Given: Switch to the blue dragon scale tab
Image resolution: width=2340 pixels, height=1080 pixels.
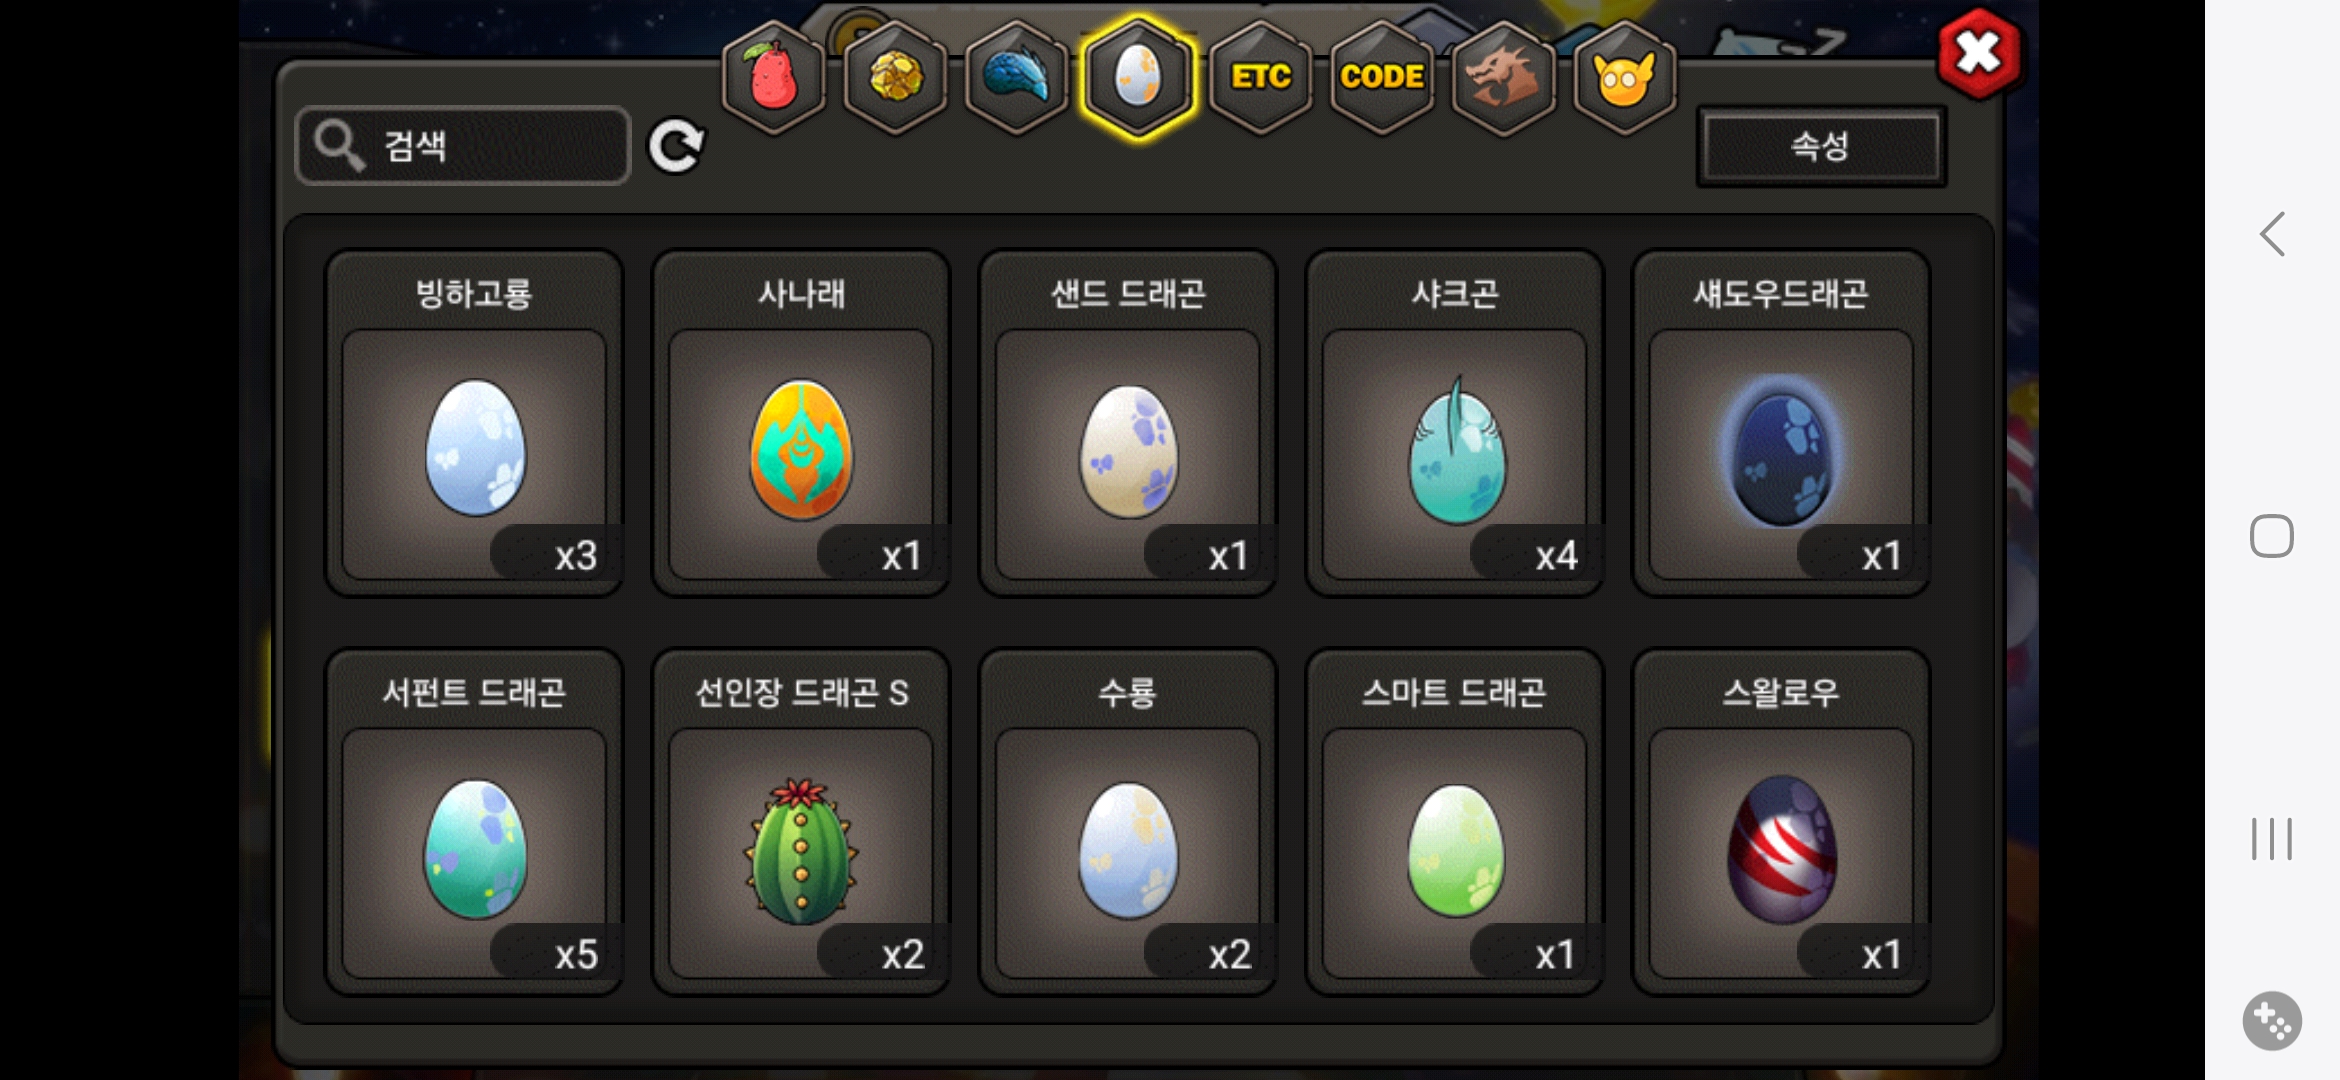Looking at the screenshot, I should [x=1017, y=78].
